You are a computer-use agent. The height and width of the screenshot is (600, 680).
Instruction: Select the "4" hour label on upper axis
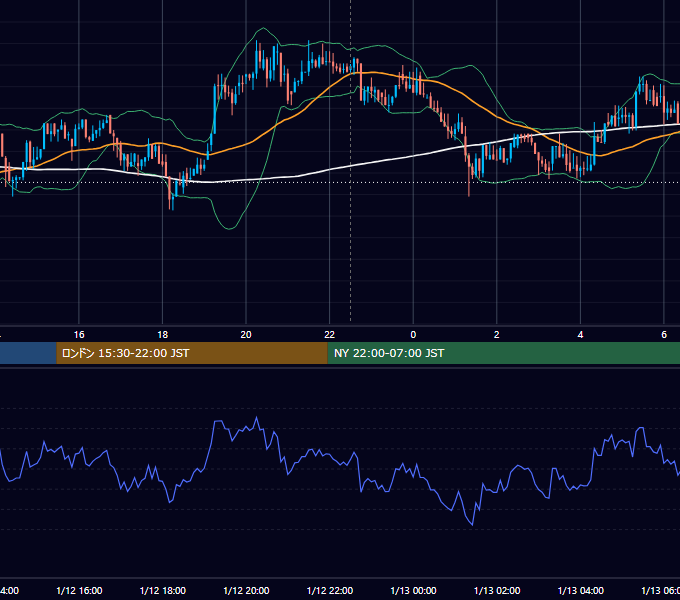point(580,334)
